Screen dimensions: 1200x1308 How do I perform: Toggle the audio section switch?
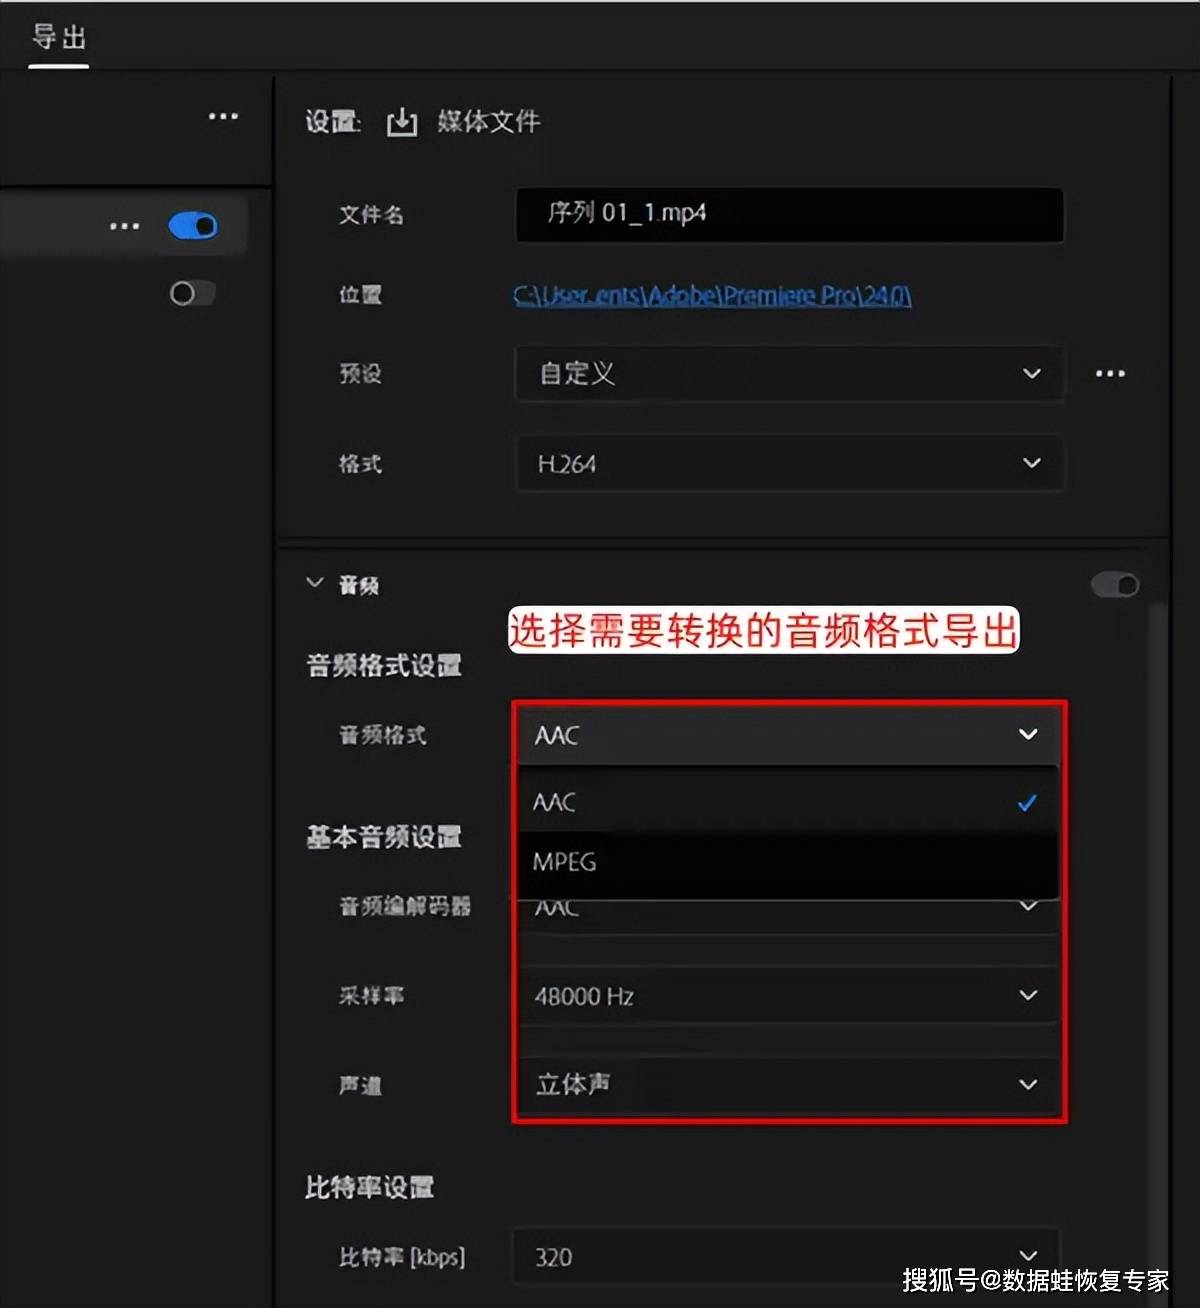tap(1114, 585)
